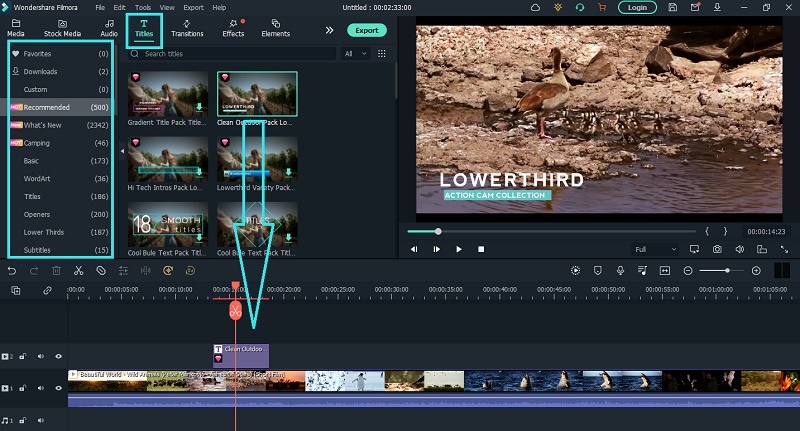This screenshot has height=431, width=800.
Task: Select Hi Tech Intros Pack thumbnail
Action: (x=168, y=159)
